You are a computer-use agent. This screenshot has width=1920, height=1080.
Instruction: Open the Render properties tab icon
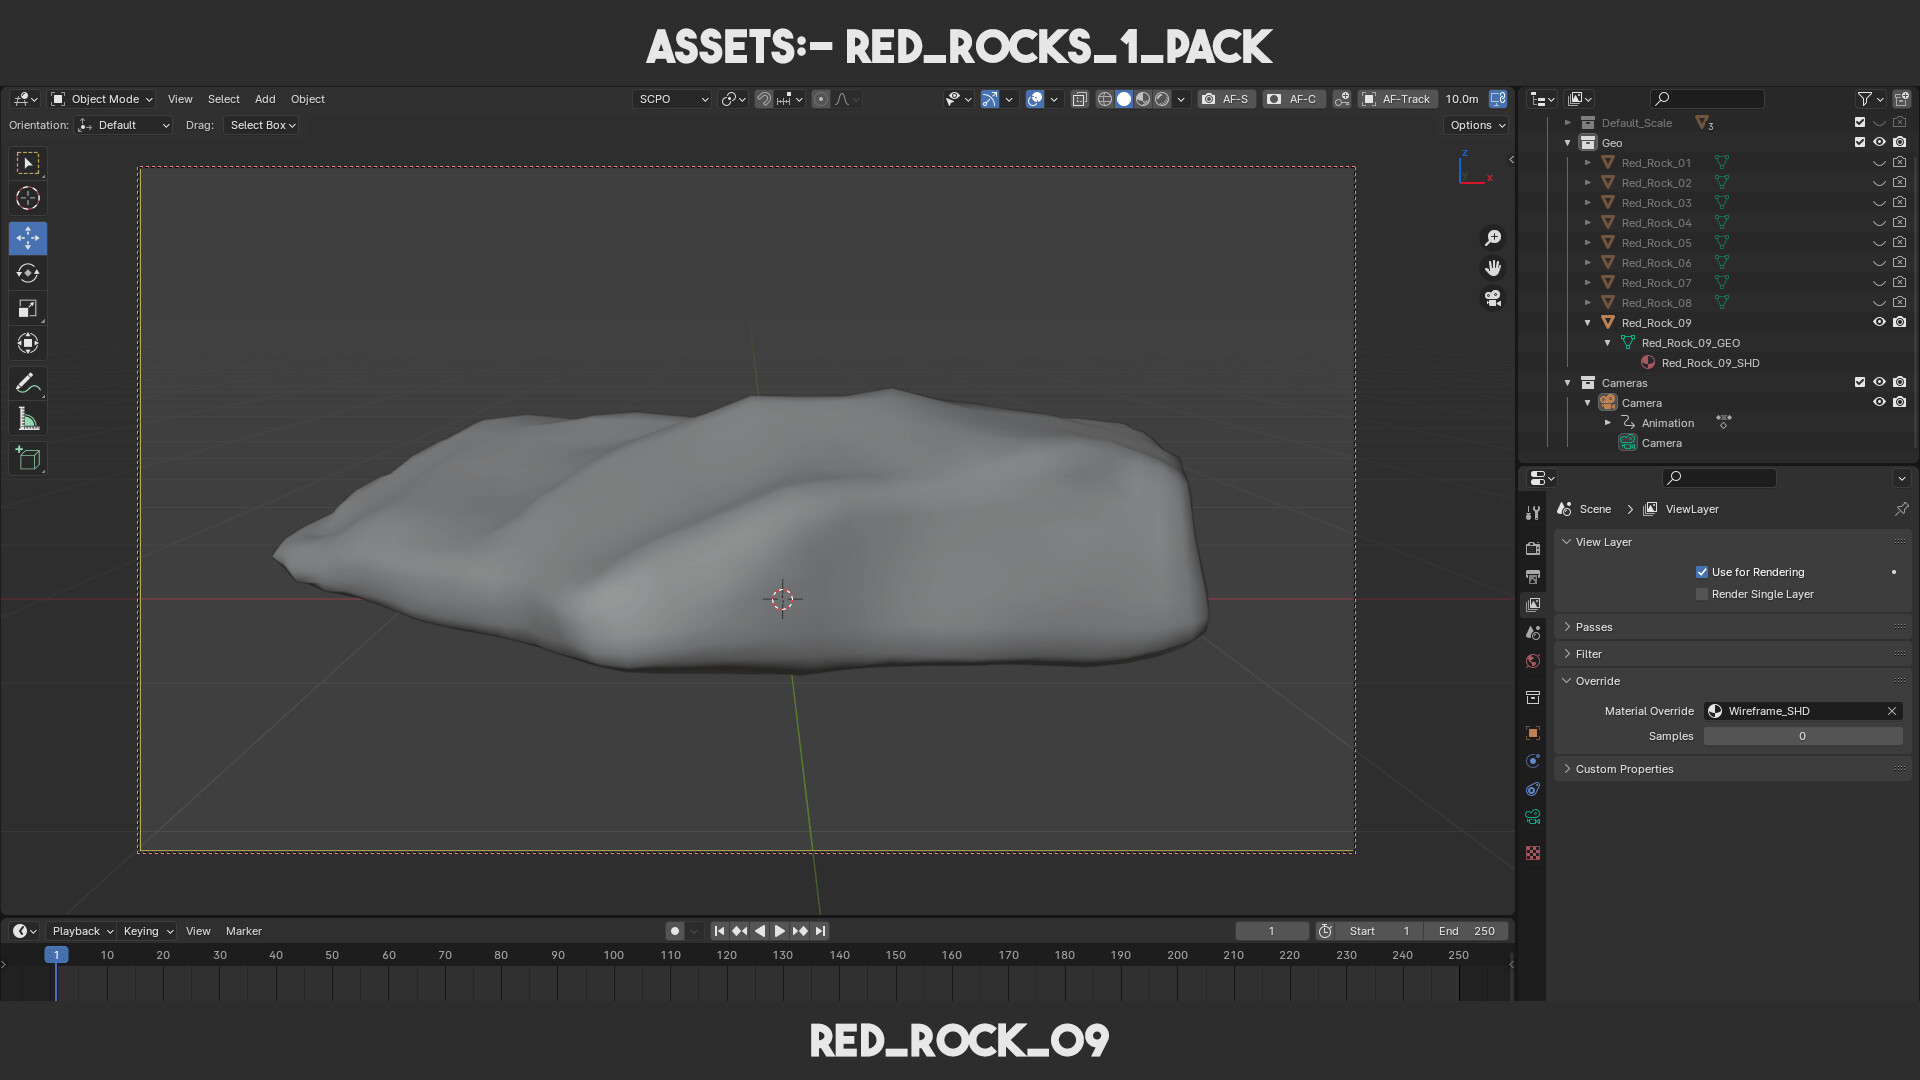pyautogui.click(x=1533, y=548)
